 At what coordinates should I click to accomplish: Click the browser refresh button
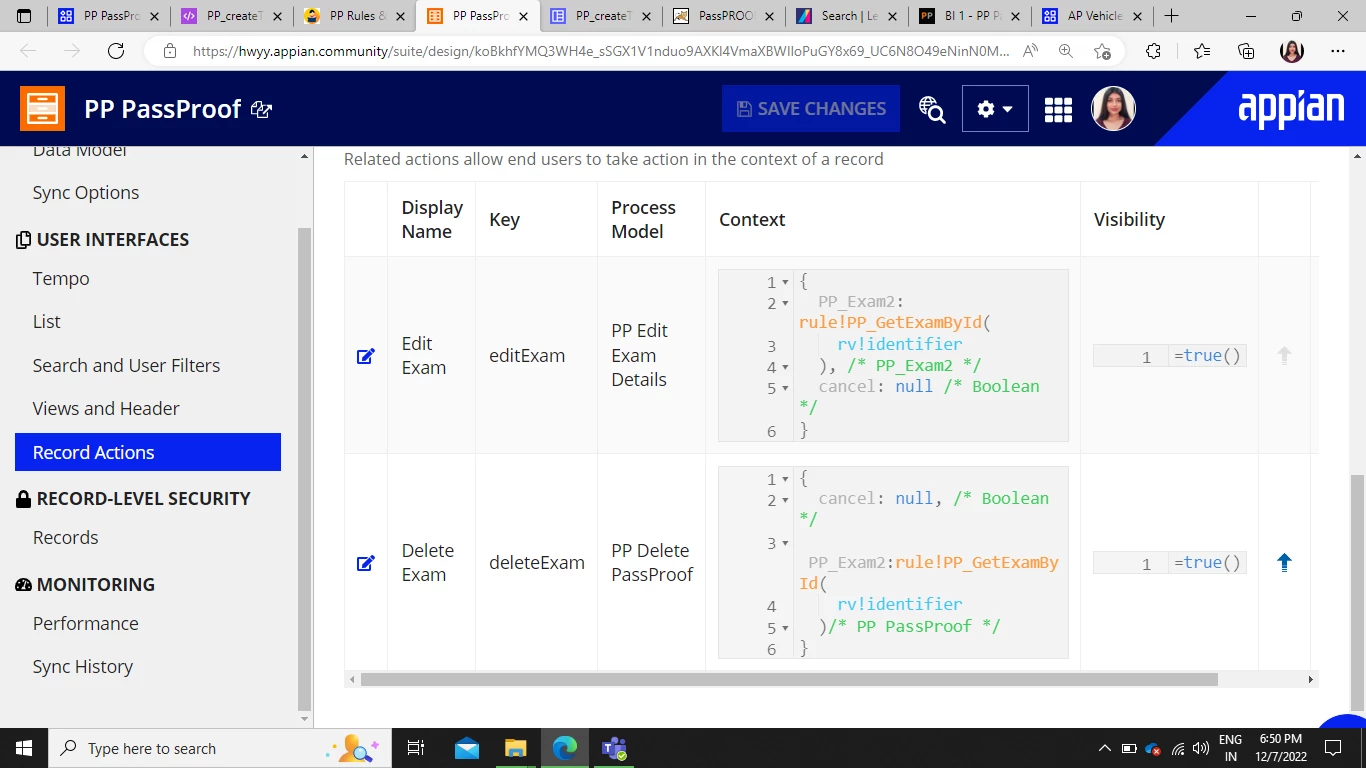(x=116, y=51)
